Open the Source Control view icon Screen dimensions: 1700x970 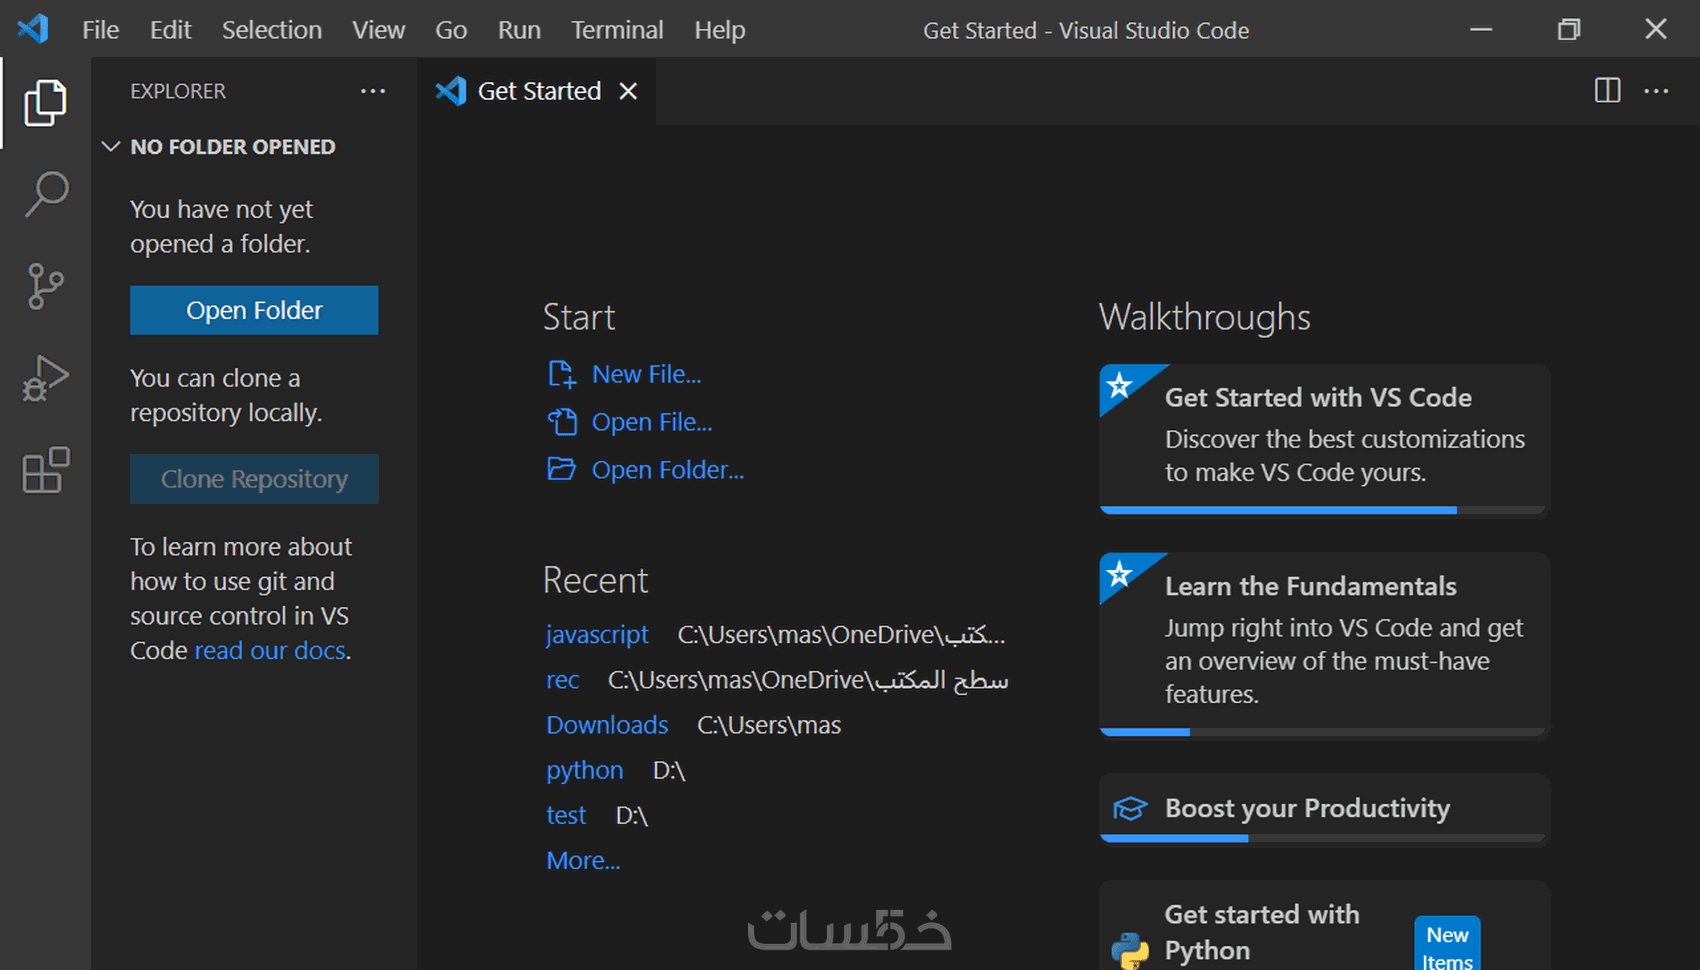tap(45, 286)
